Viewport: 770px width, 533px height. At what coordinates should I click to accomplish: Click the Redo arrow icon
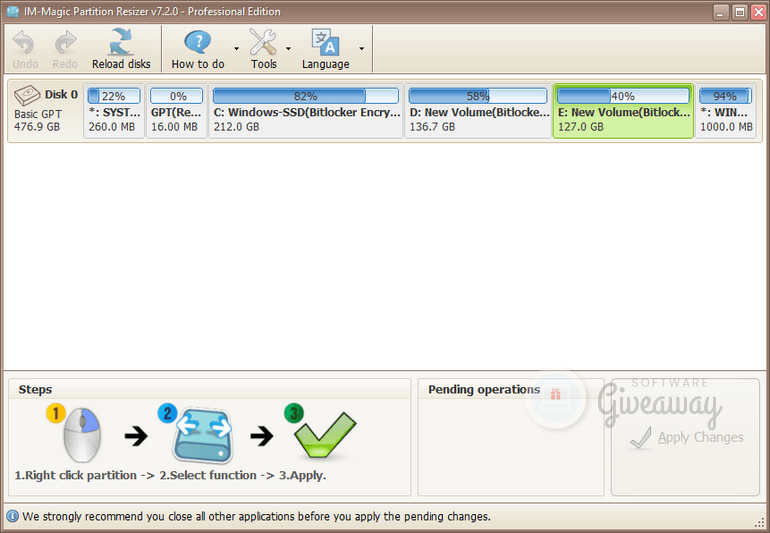(x=65, y=43)
